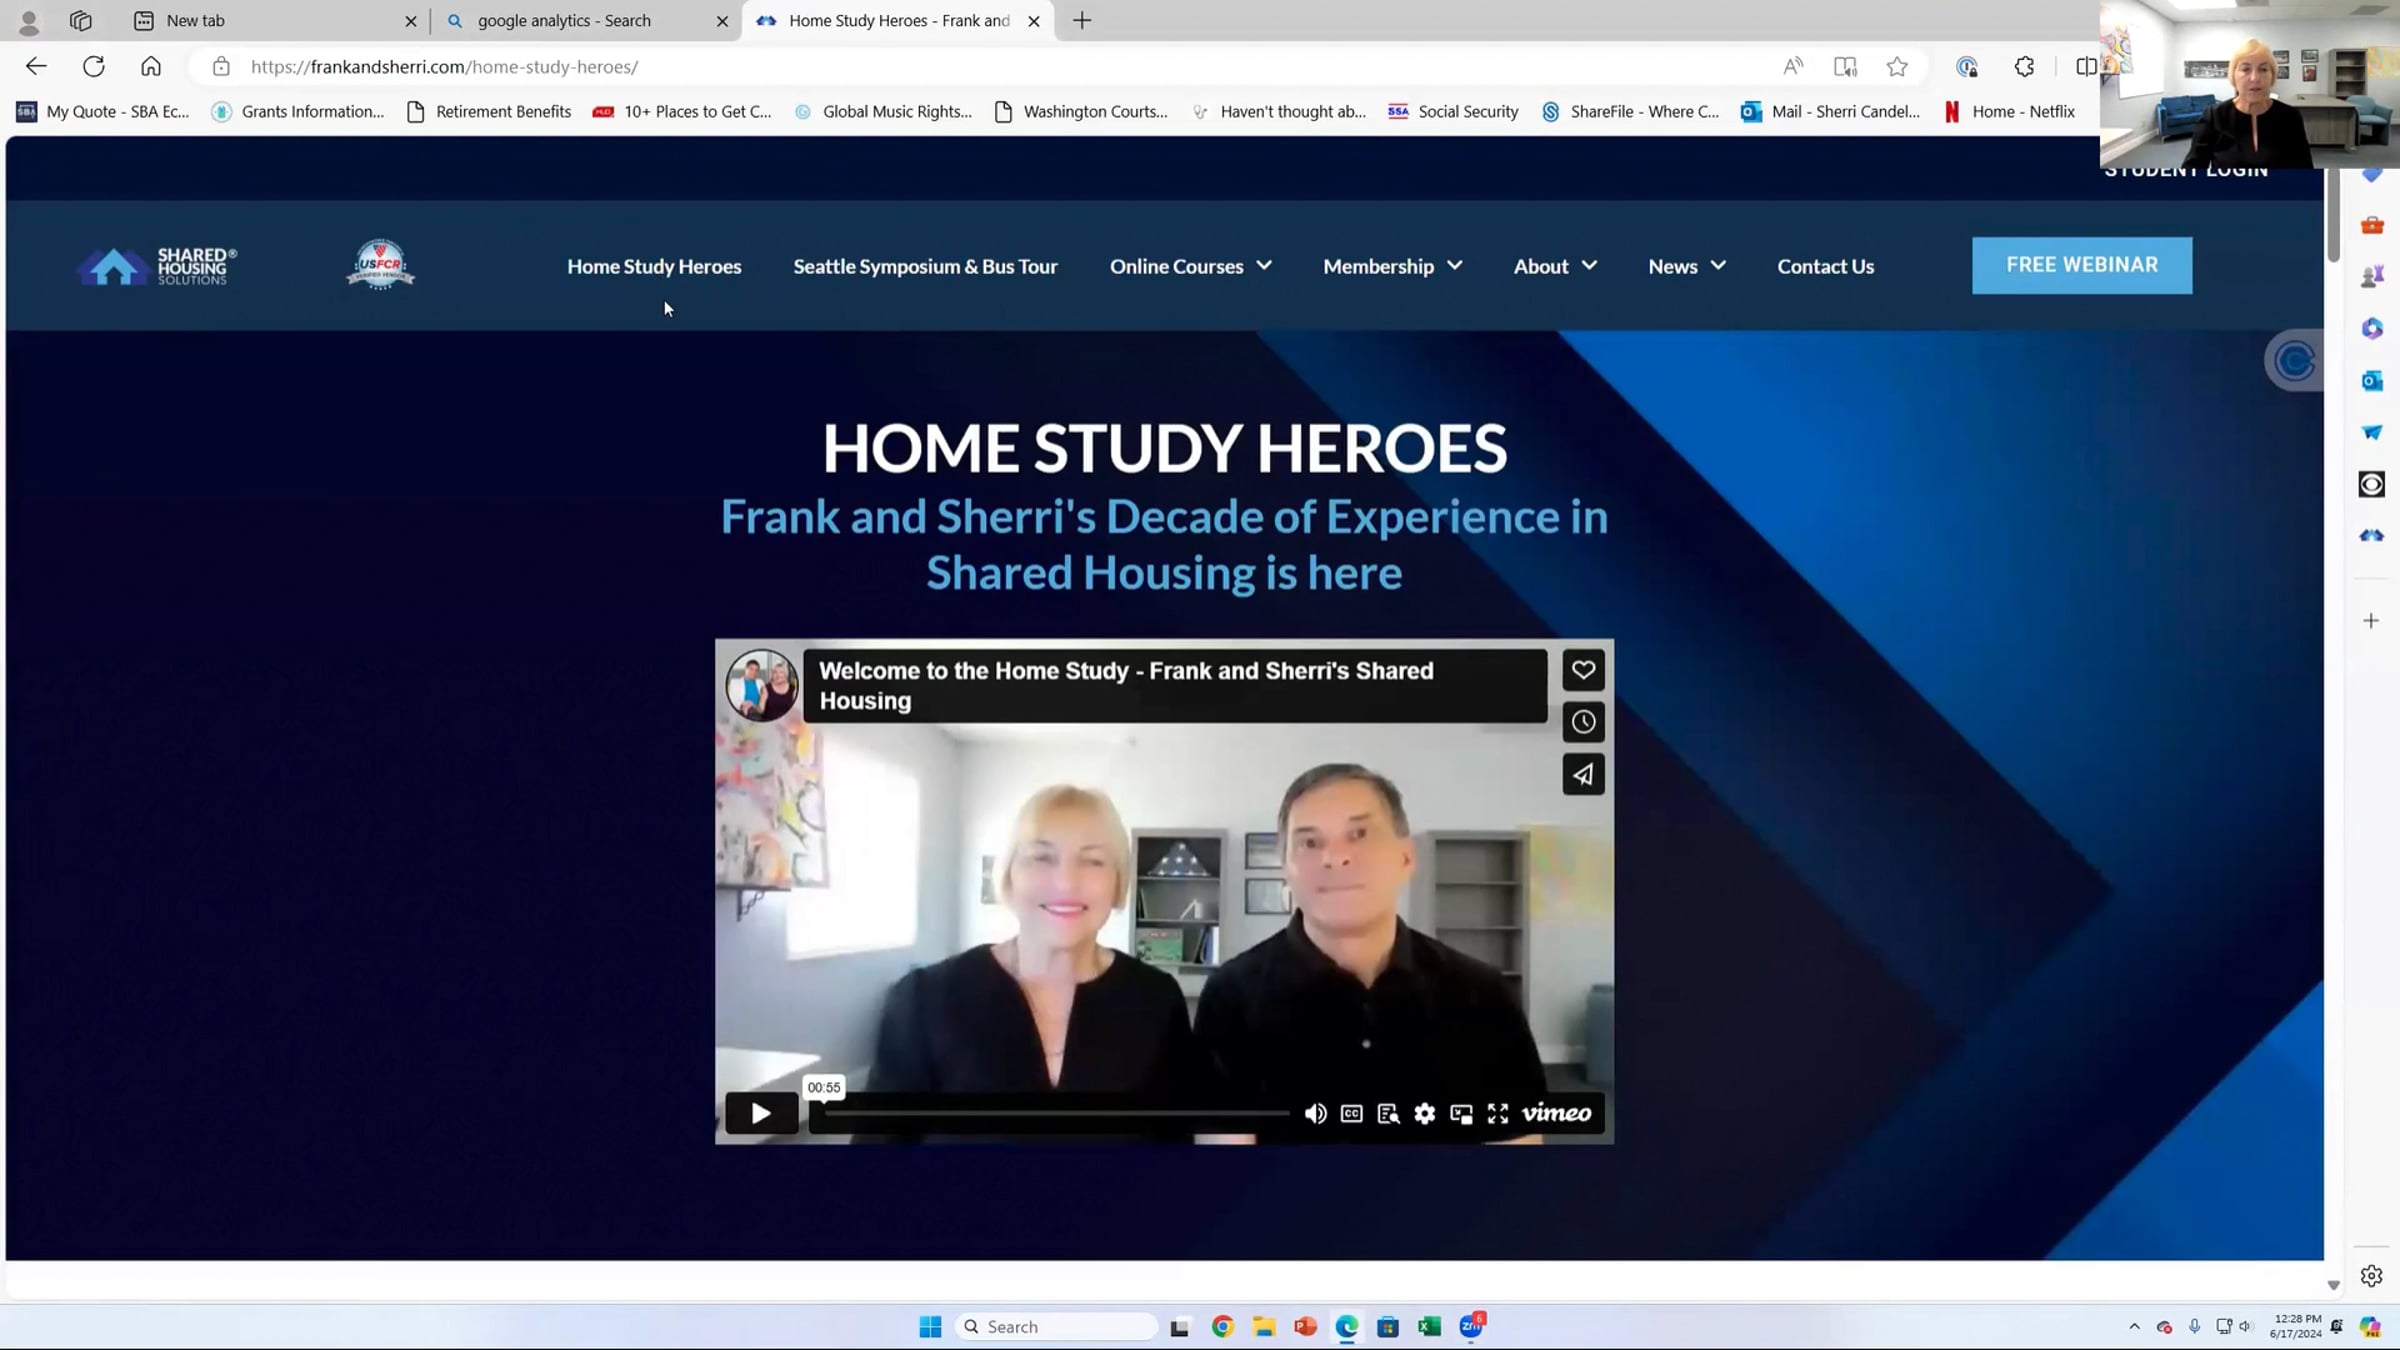Image resolution: width=2400 pixels, height=1350 pixels.
Task: Click the FREE WEBINAR button
Action: (x=2082, y=265)
